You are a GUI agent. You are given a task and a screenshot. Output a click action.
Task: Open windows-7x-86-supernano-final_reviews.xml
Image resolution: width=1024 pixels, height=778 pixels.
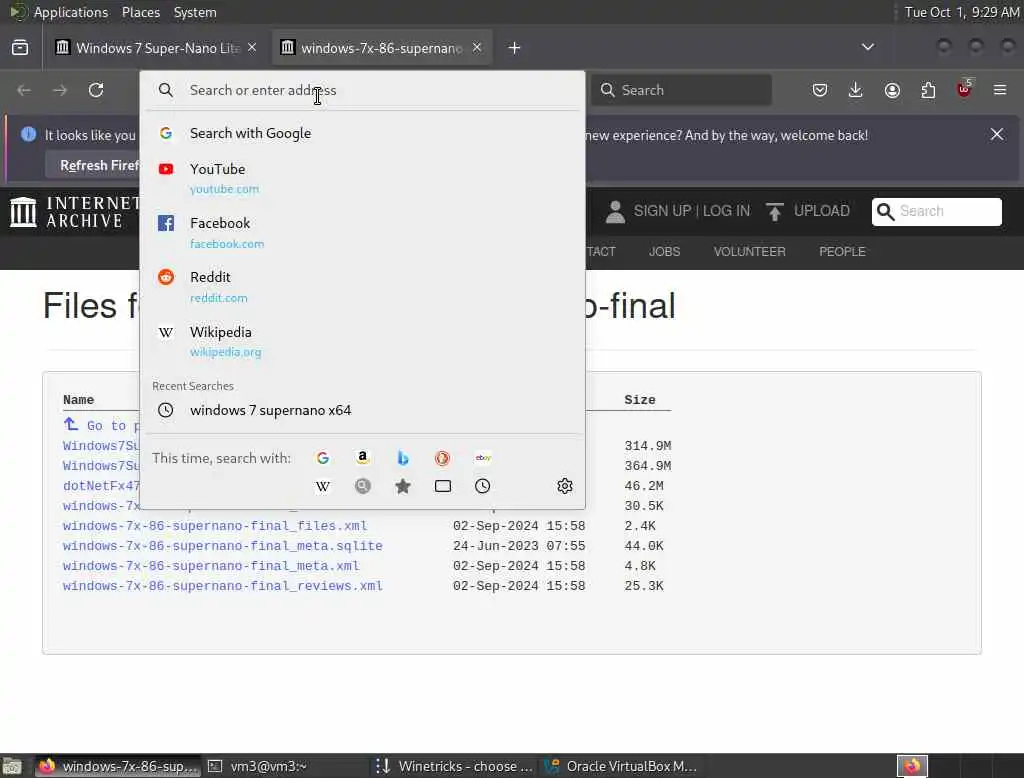223,586
